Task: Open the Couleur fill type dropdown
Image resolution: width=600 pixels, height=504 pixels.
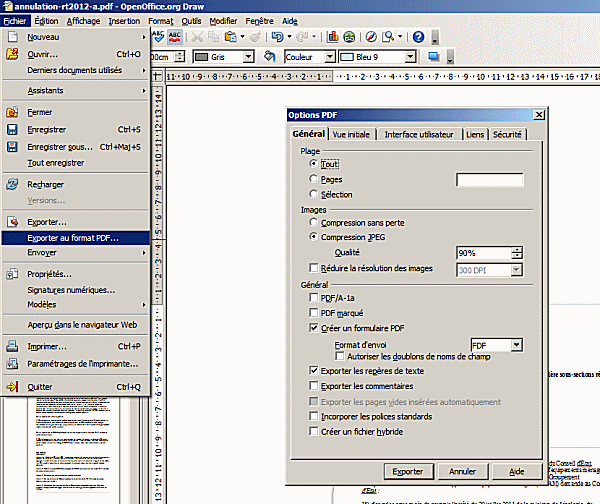Action: pos(329,57)
